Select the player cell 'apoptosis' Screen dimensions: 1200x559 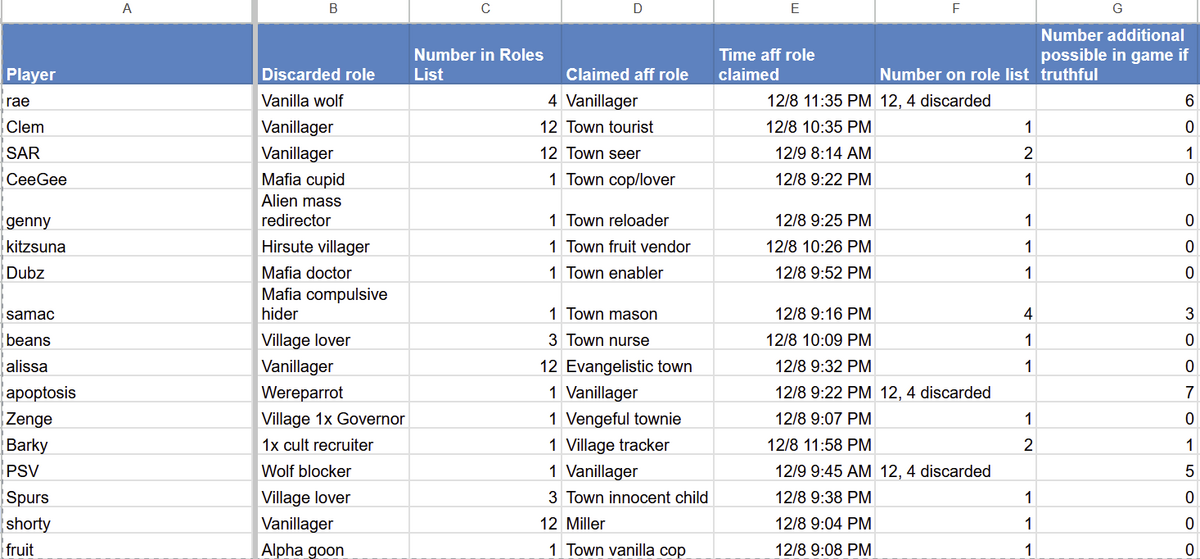pos(40,393)
